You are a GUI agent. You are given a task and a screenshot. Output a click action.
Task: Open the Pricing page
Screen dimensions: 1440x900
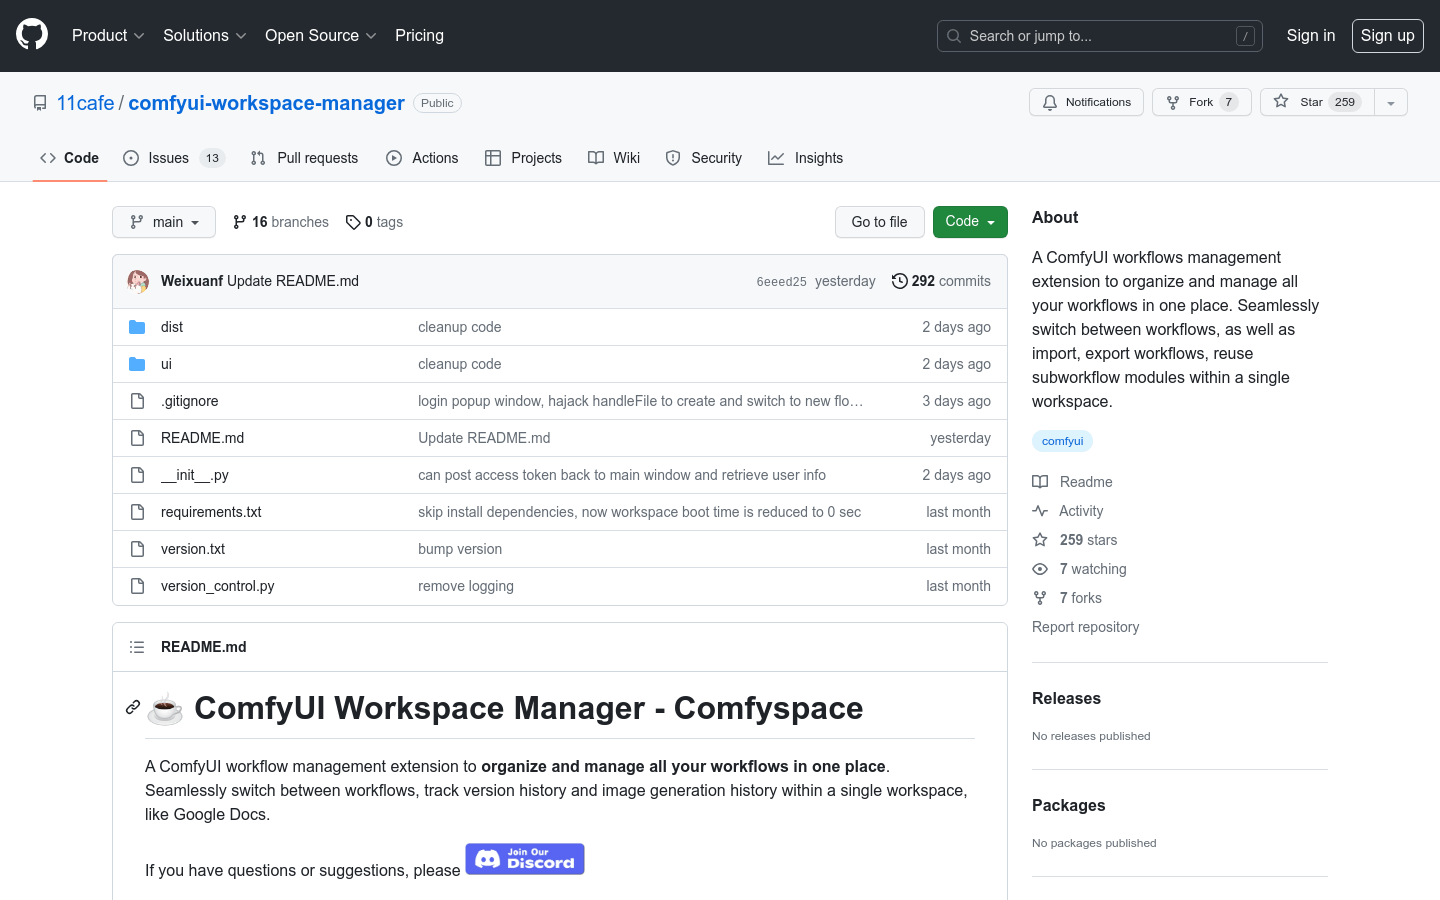pyautogui.click(x=419, y=35)
